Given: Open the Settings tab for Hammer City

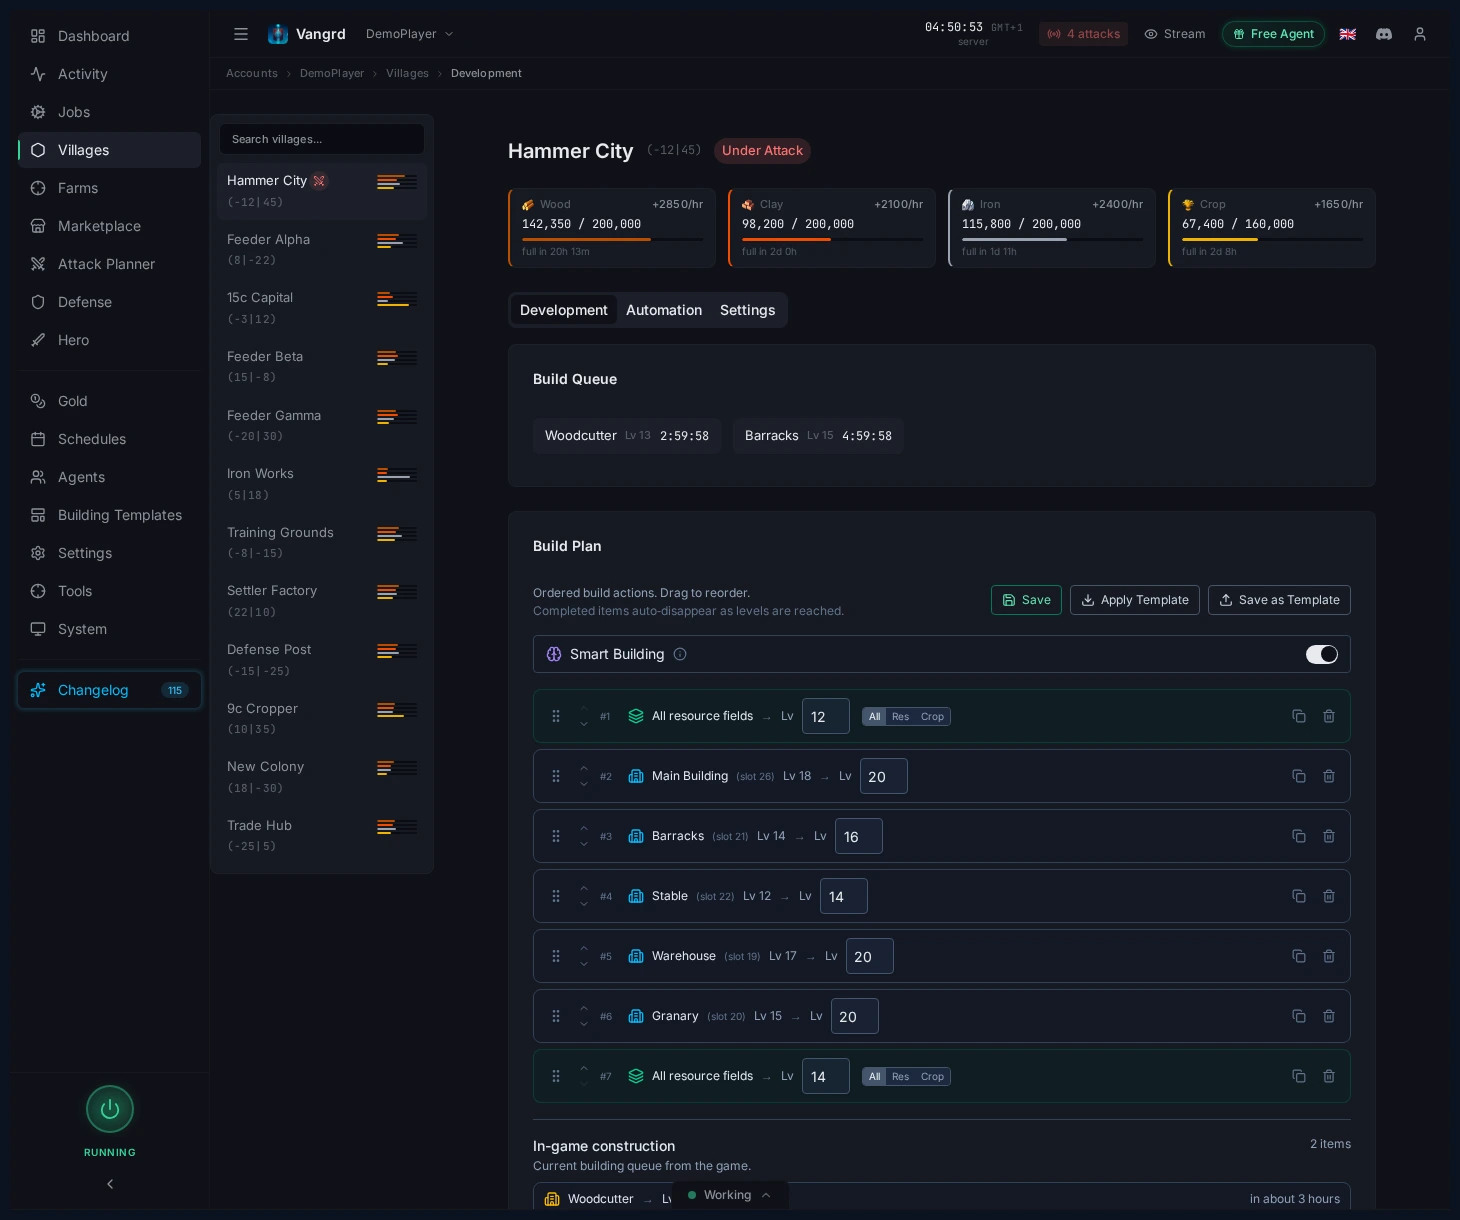Looking at the screenshot, I should (x=747, y=310).
